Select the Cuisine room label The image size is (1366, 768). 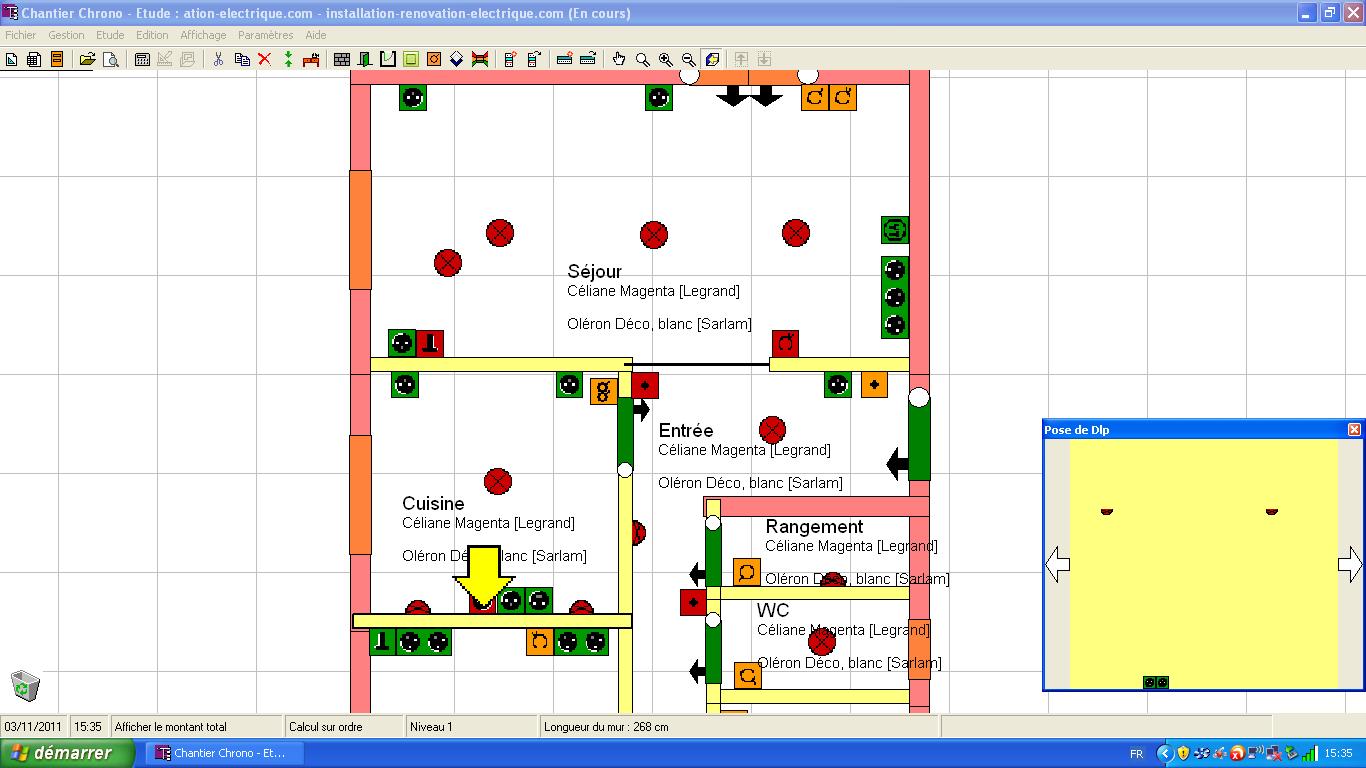(x=433, y=503)
